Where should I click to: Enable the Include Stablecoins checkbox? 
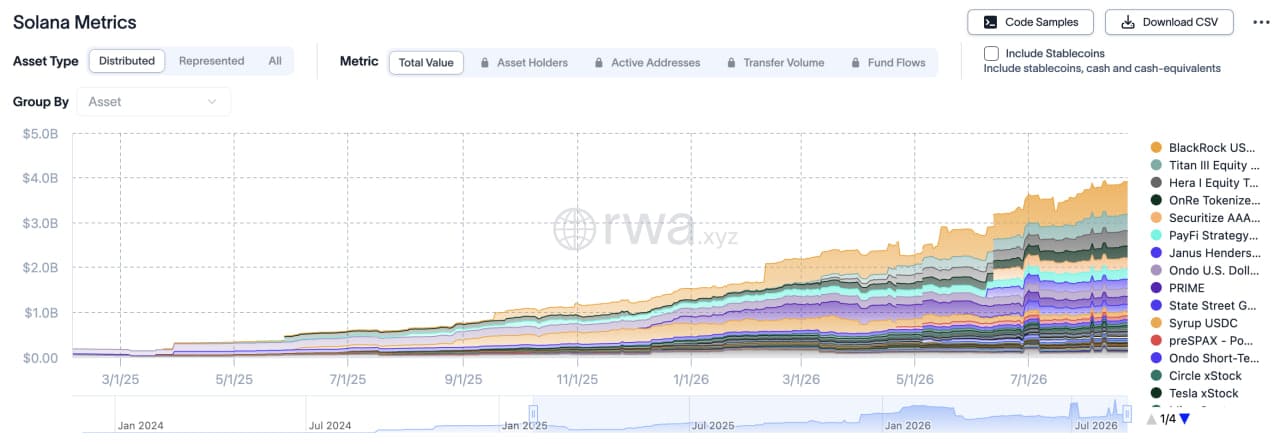[x=991, y=53]
